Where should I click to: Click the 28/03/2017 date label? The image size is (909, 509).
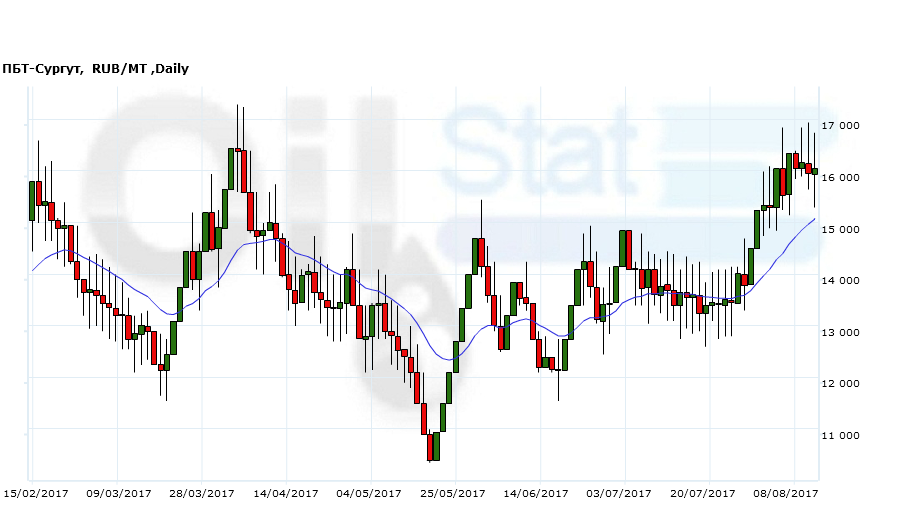tap(202, 493)
